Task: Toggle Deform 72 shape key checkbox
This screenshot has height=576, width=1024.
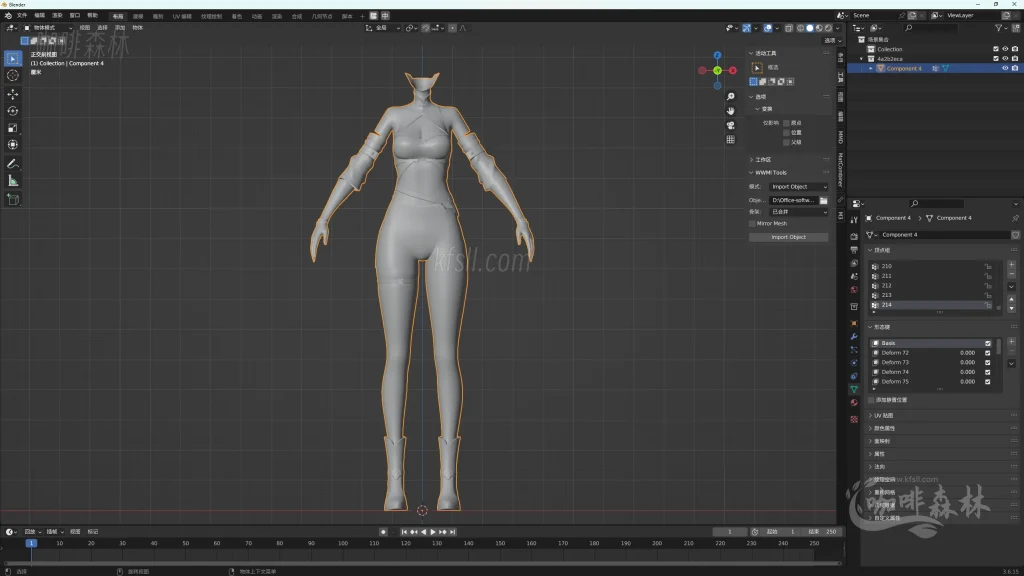Action: click(x=987, y=353)
